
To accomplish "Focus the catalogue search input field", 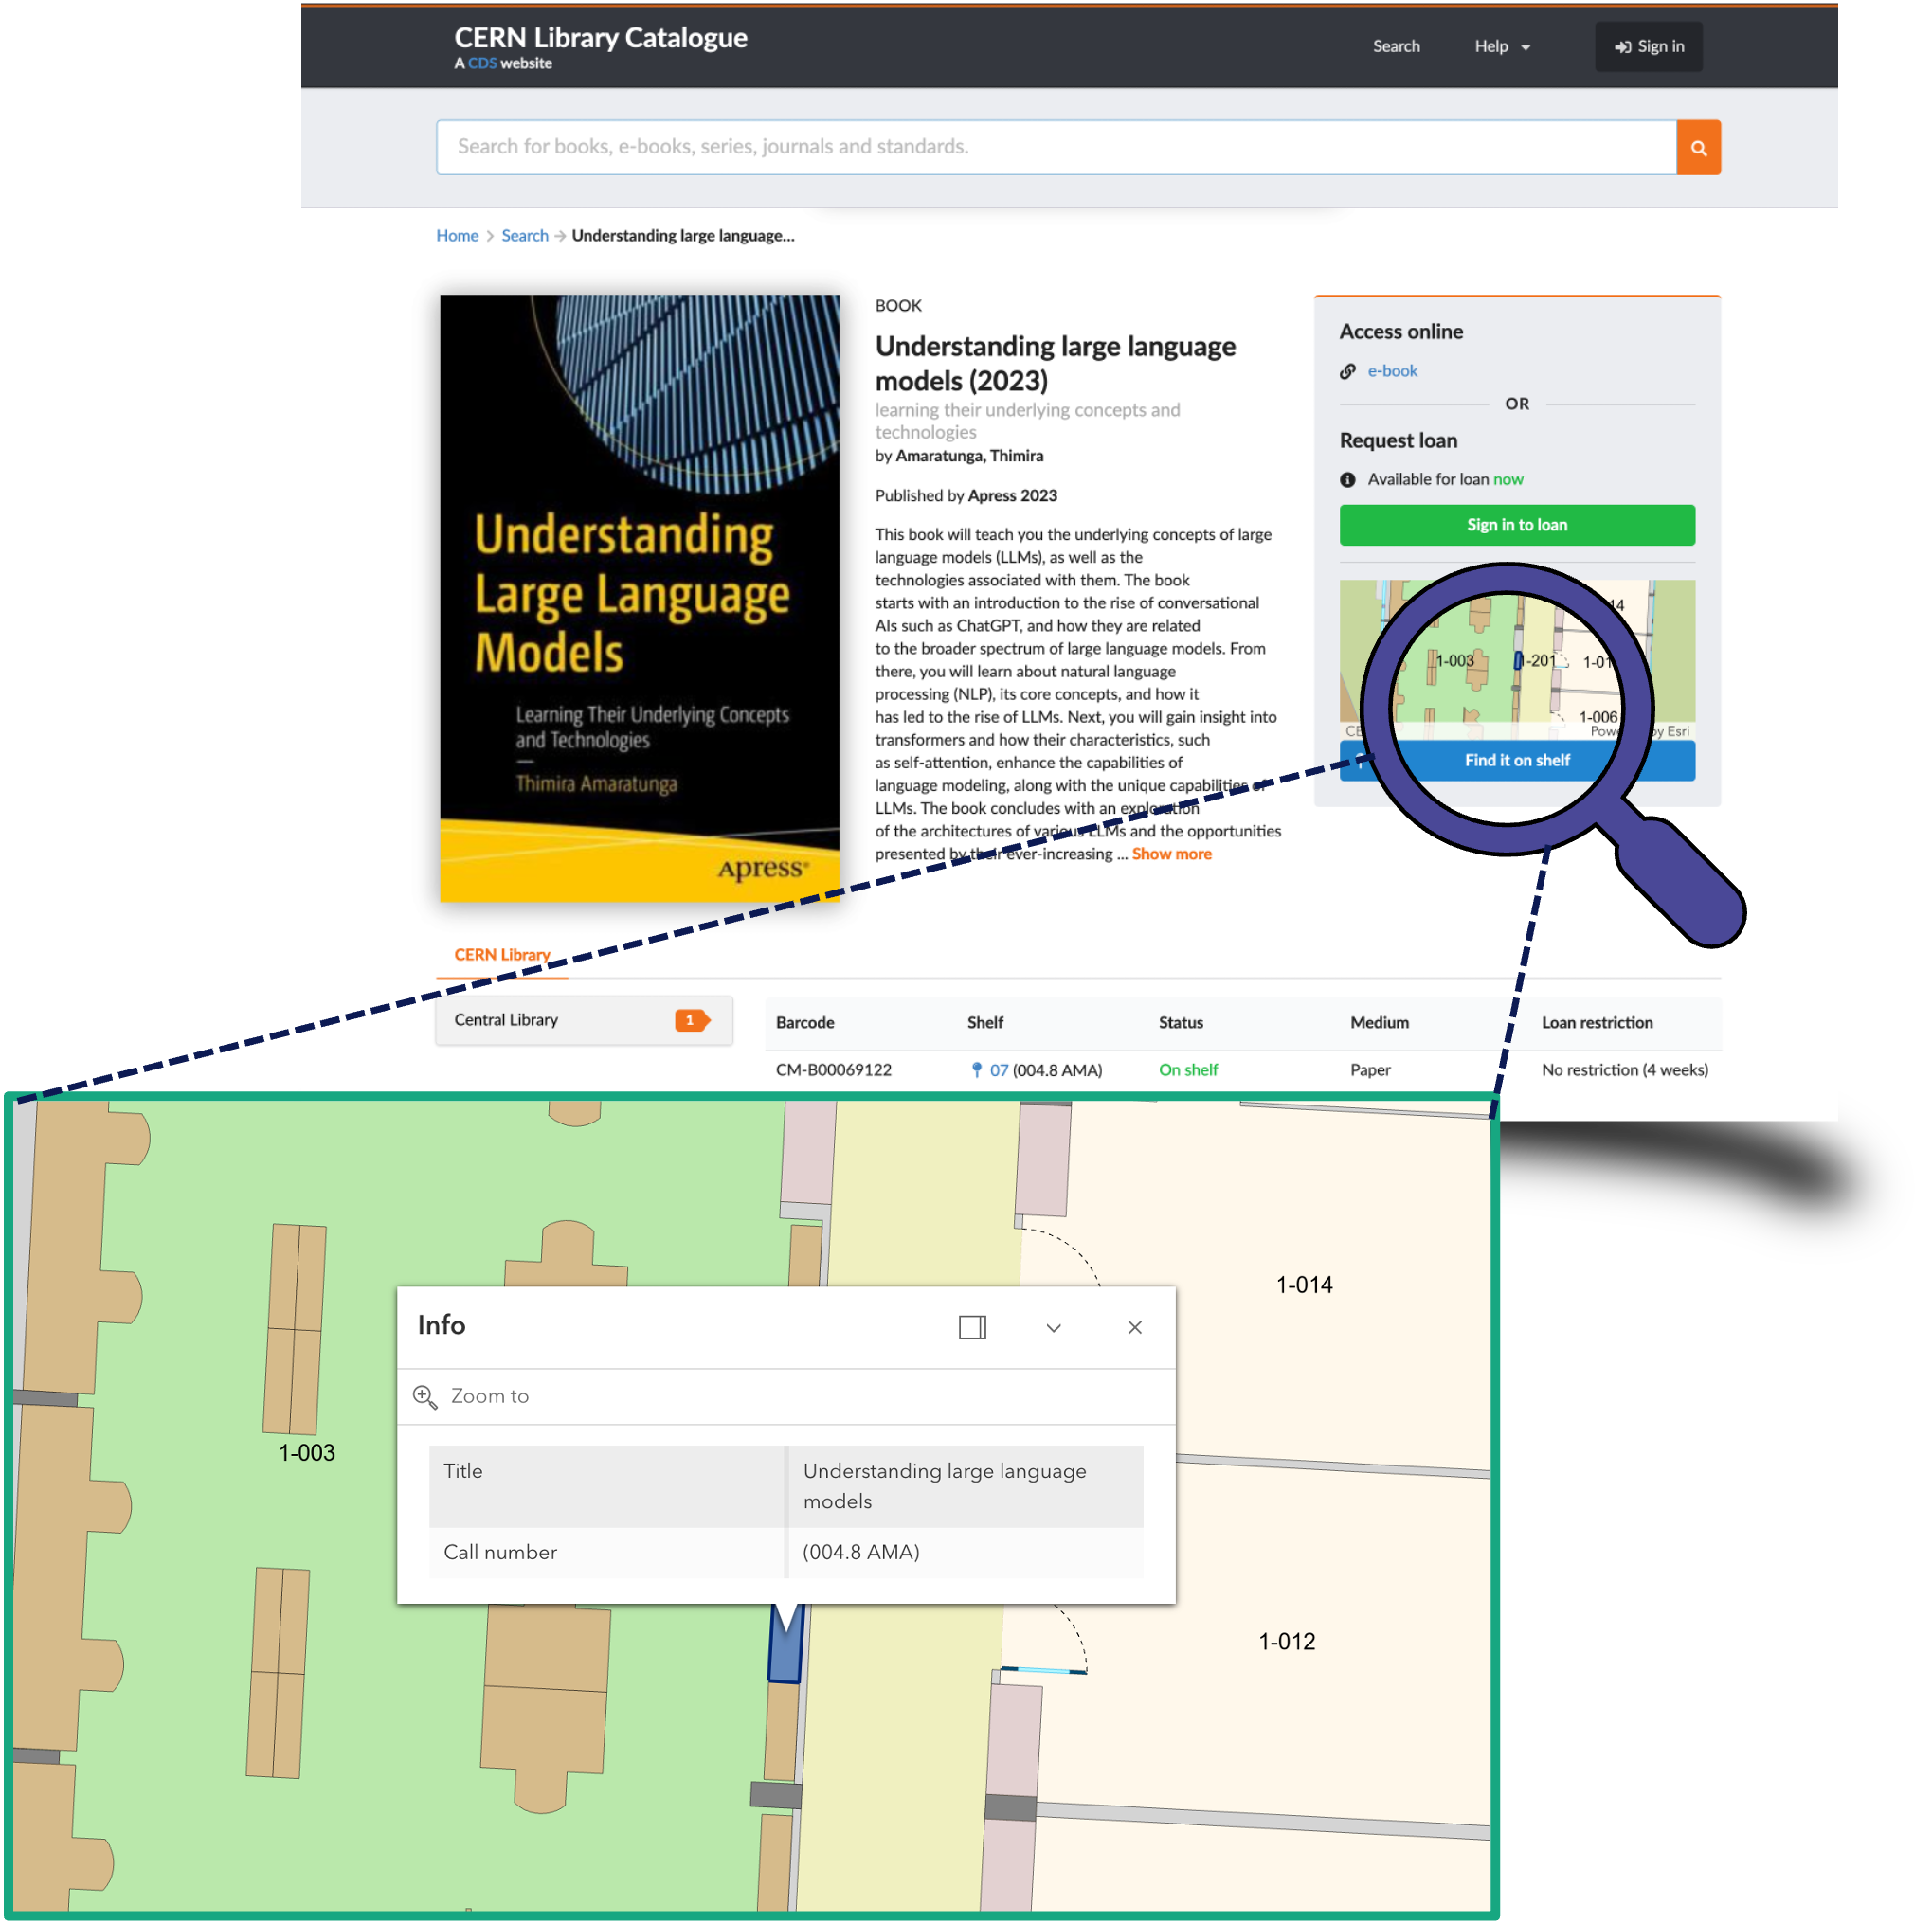I will pos(1055,148).
